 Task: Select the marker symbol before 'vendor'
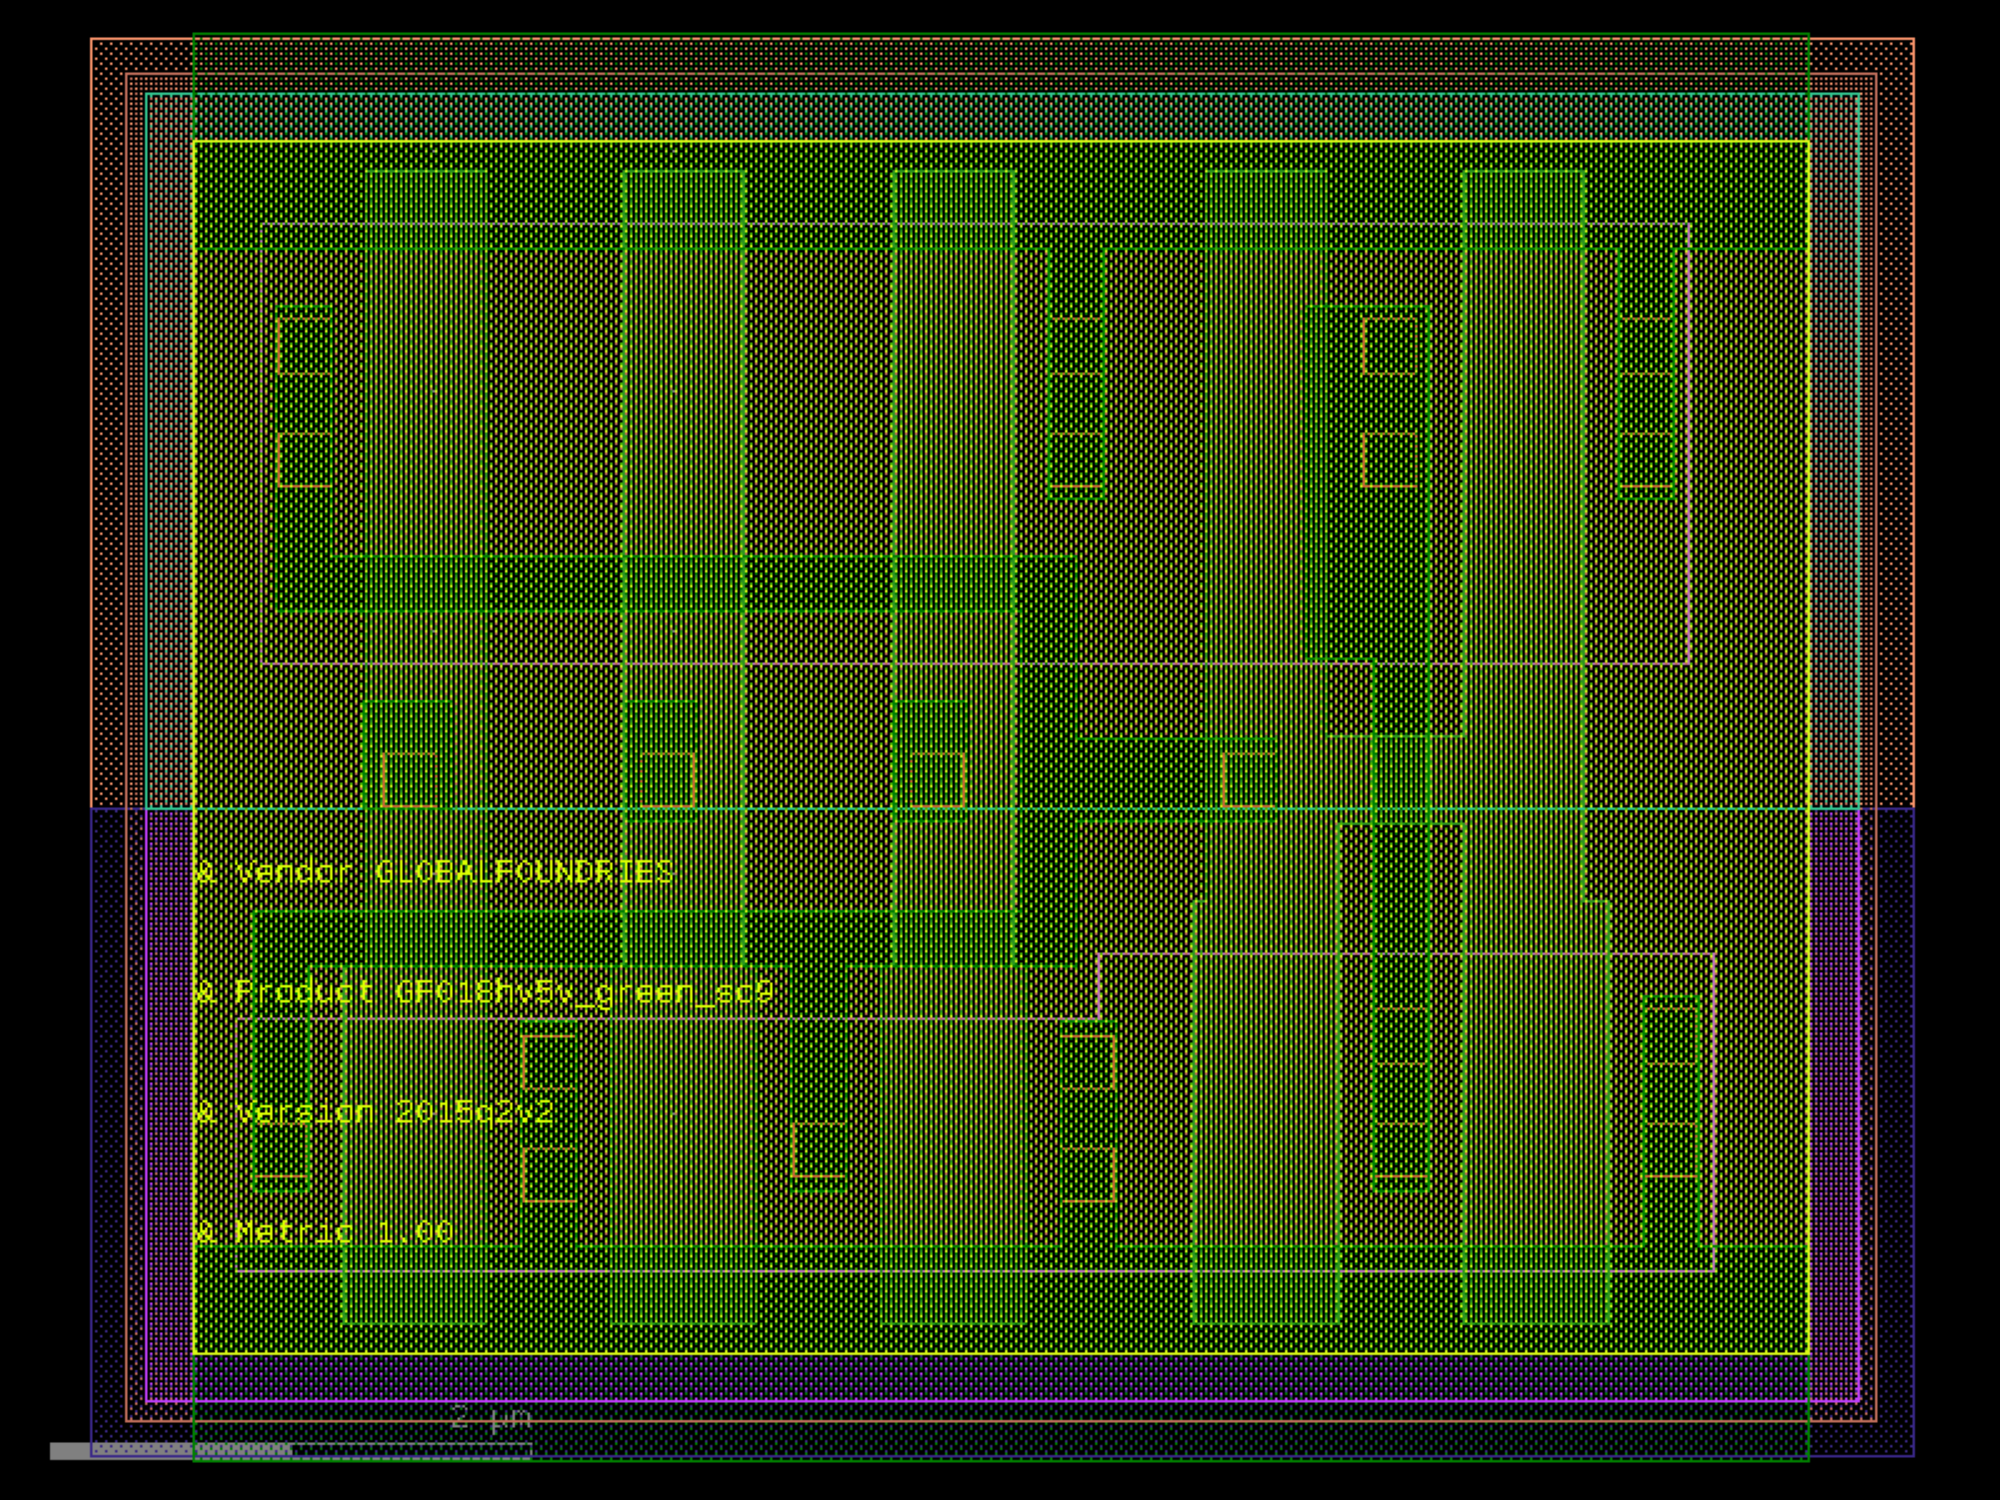tap(205, 873)
